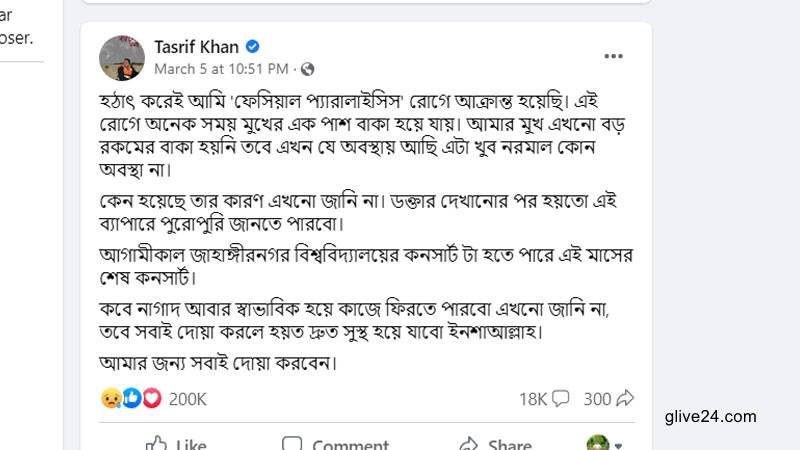Click the public globe audience icon

click(308, 69)
